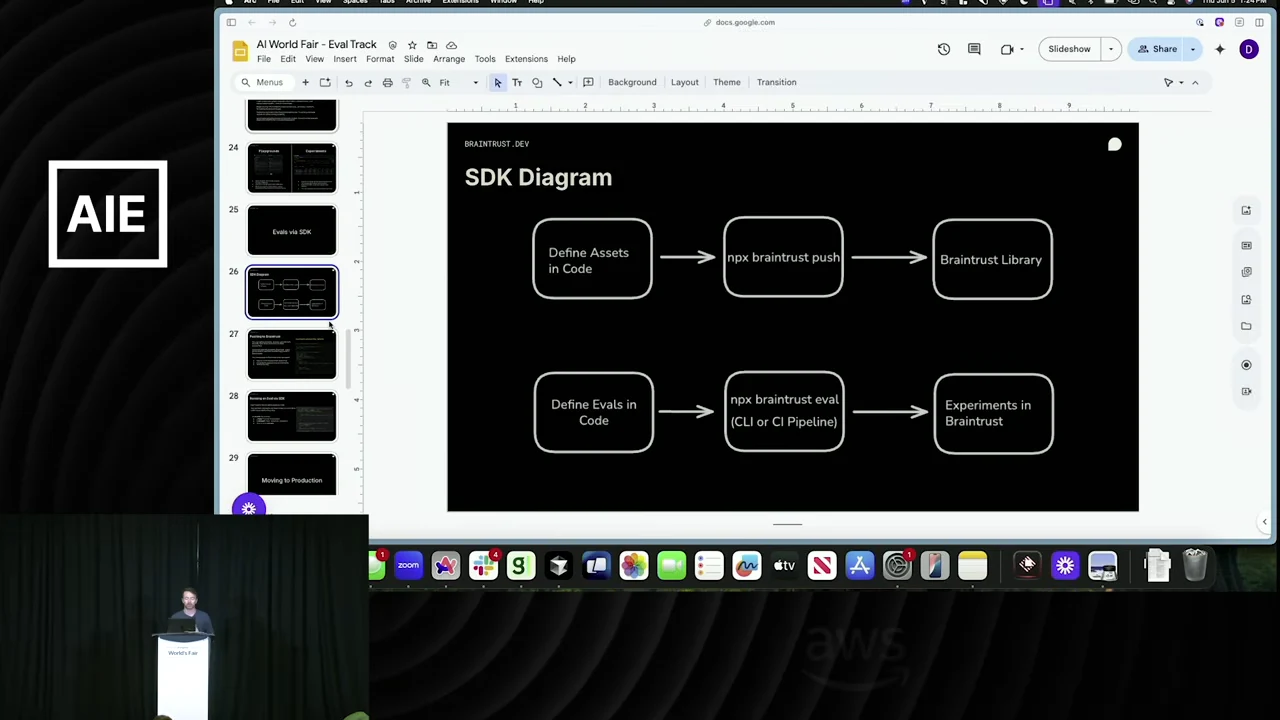This screenshot has width=1280, height=720.
Task: Open the Extensions menu
Action: pos(526,59)
